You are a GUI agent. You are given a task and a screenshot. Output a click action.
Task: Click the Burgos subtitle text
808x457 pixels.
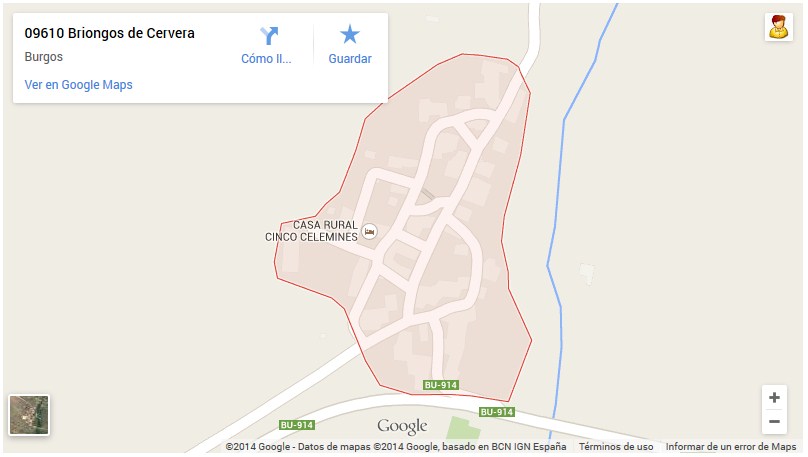coord(44,57)
